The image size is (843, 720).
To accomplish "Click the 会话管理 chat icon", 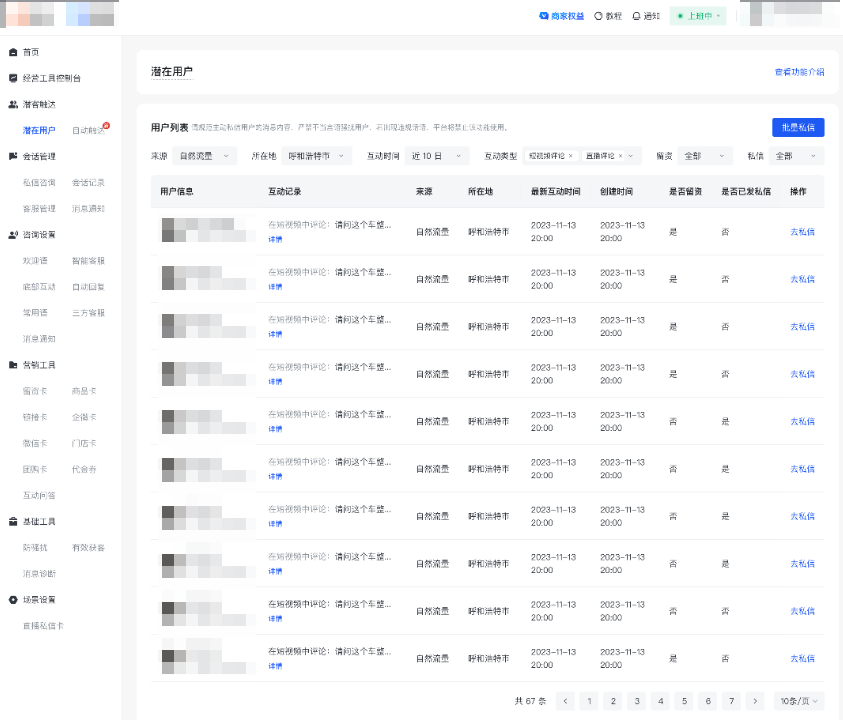I will [13, 156].
